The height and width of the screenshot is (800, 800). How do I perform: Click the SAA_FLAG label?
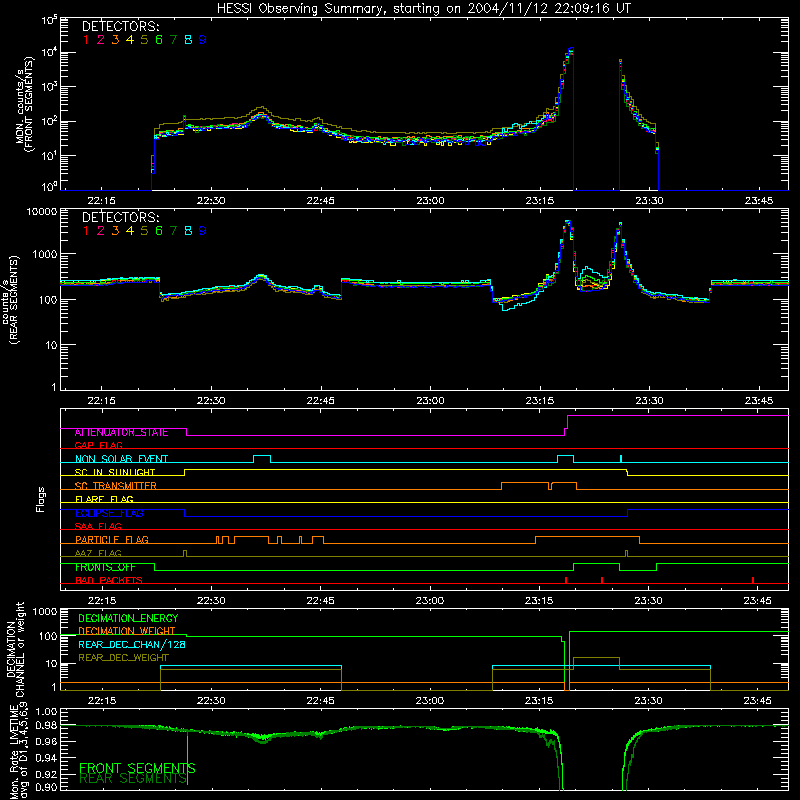click(98, 526)
